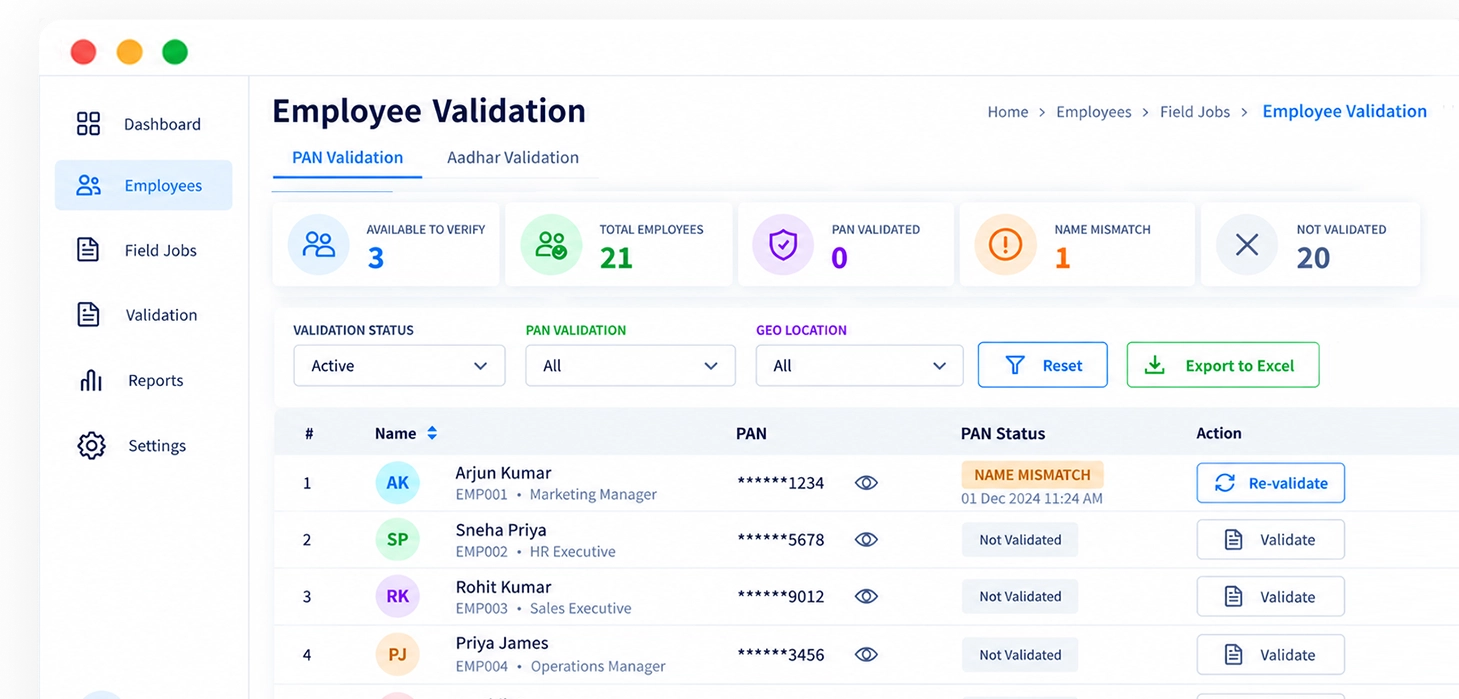Click the name Arjun Kumar
Viewport: 1459px width, 699px height.
(503, 473)
